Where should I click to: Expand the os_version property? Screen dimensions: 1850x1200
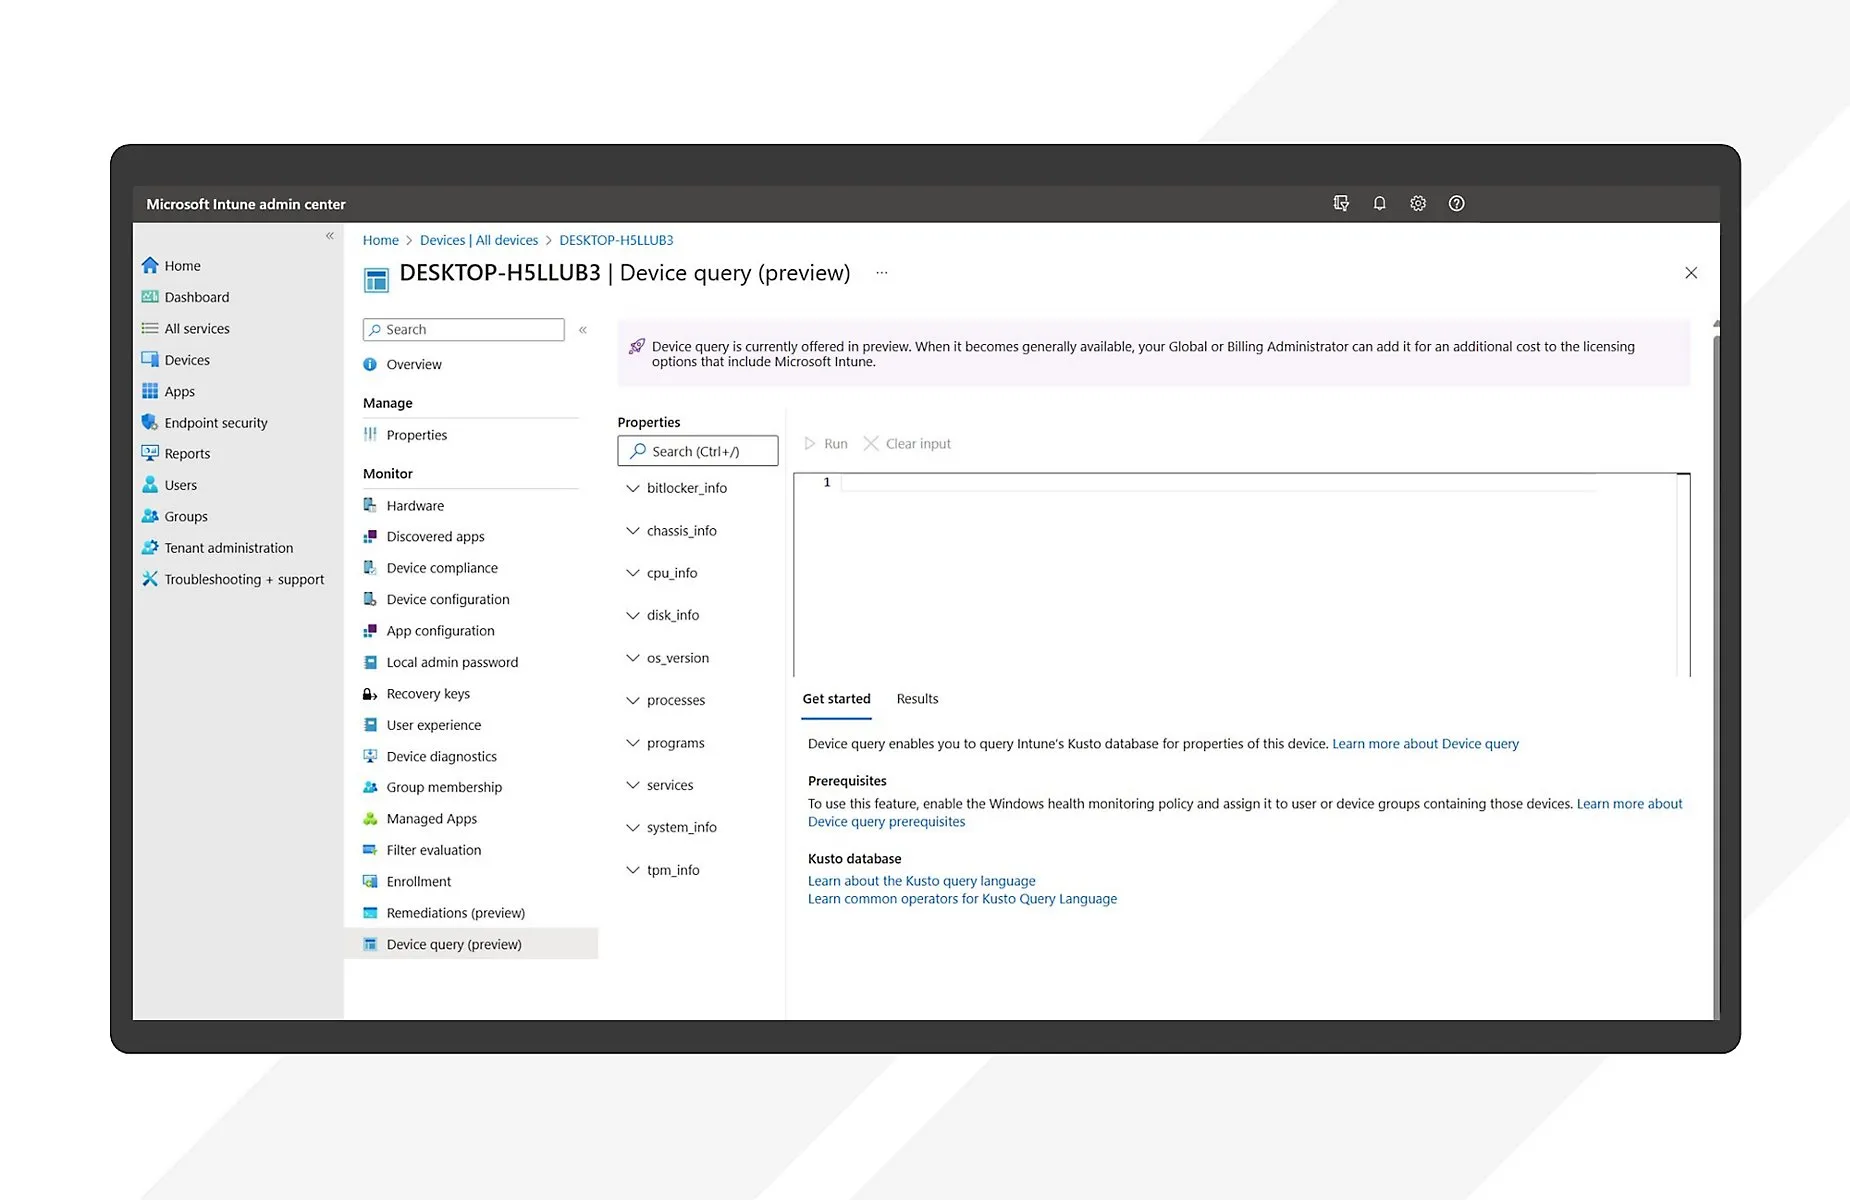[633, 658]
